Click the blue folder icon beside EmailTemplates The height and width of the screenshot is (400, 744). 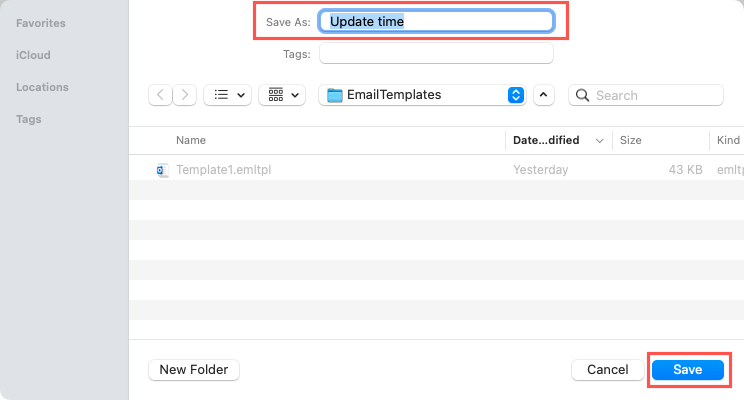(335, 95)
